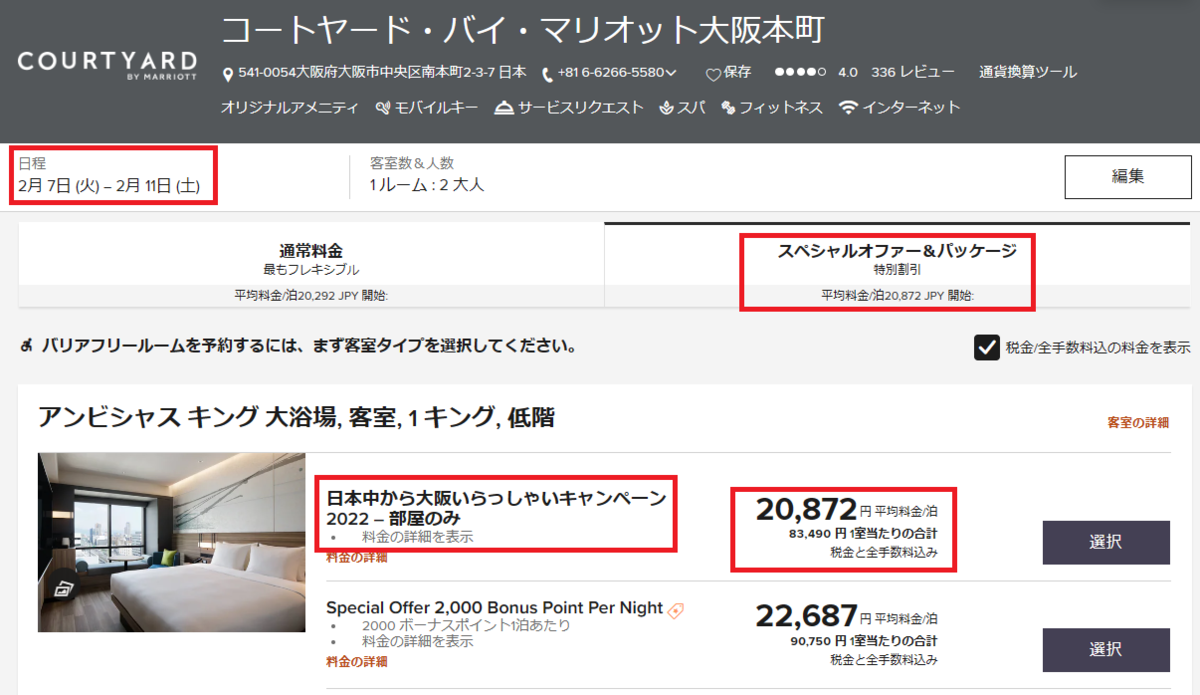Click the サービスリクエスト text link
1200x695 pixels.
tap(581, 107)
